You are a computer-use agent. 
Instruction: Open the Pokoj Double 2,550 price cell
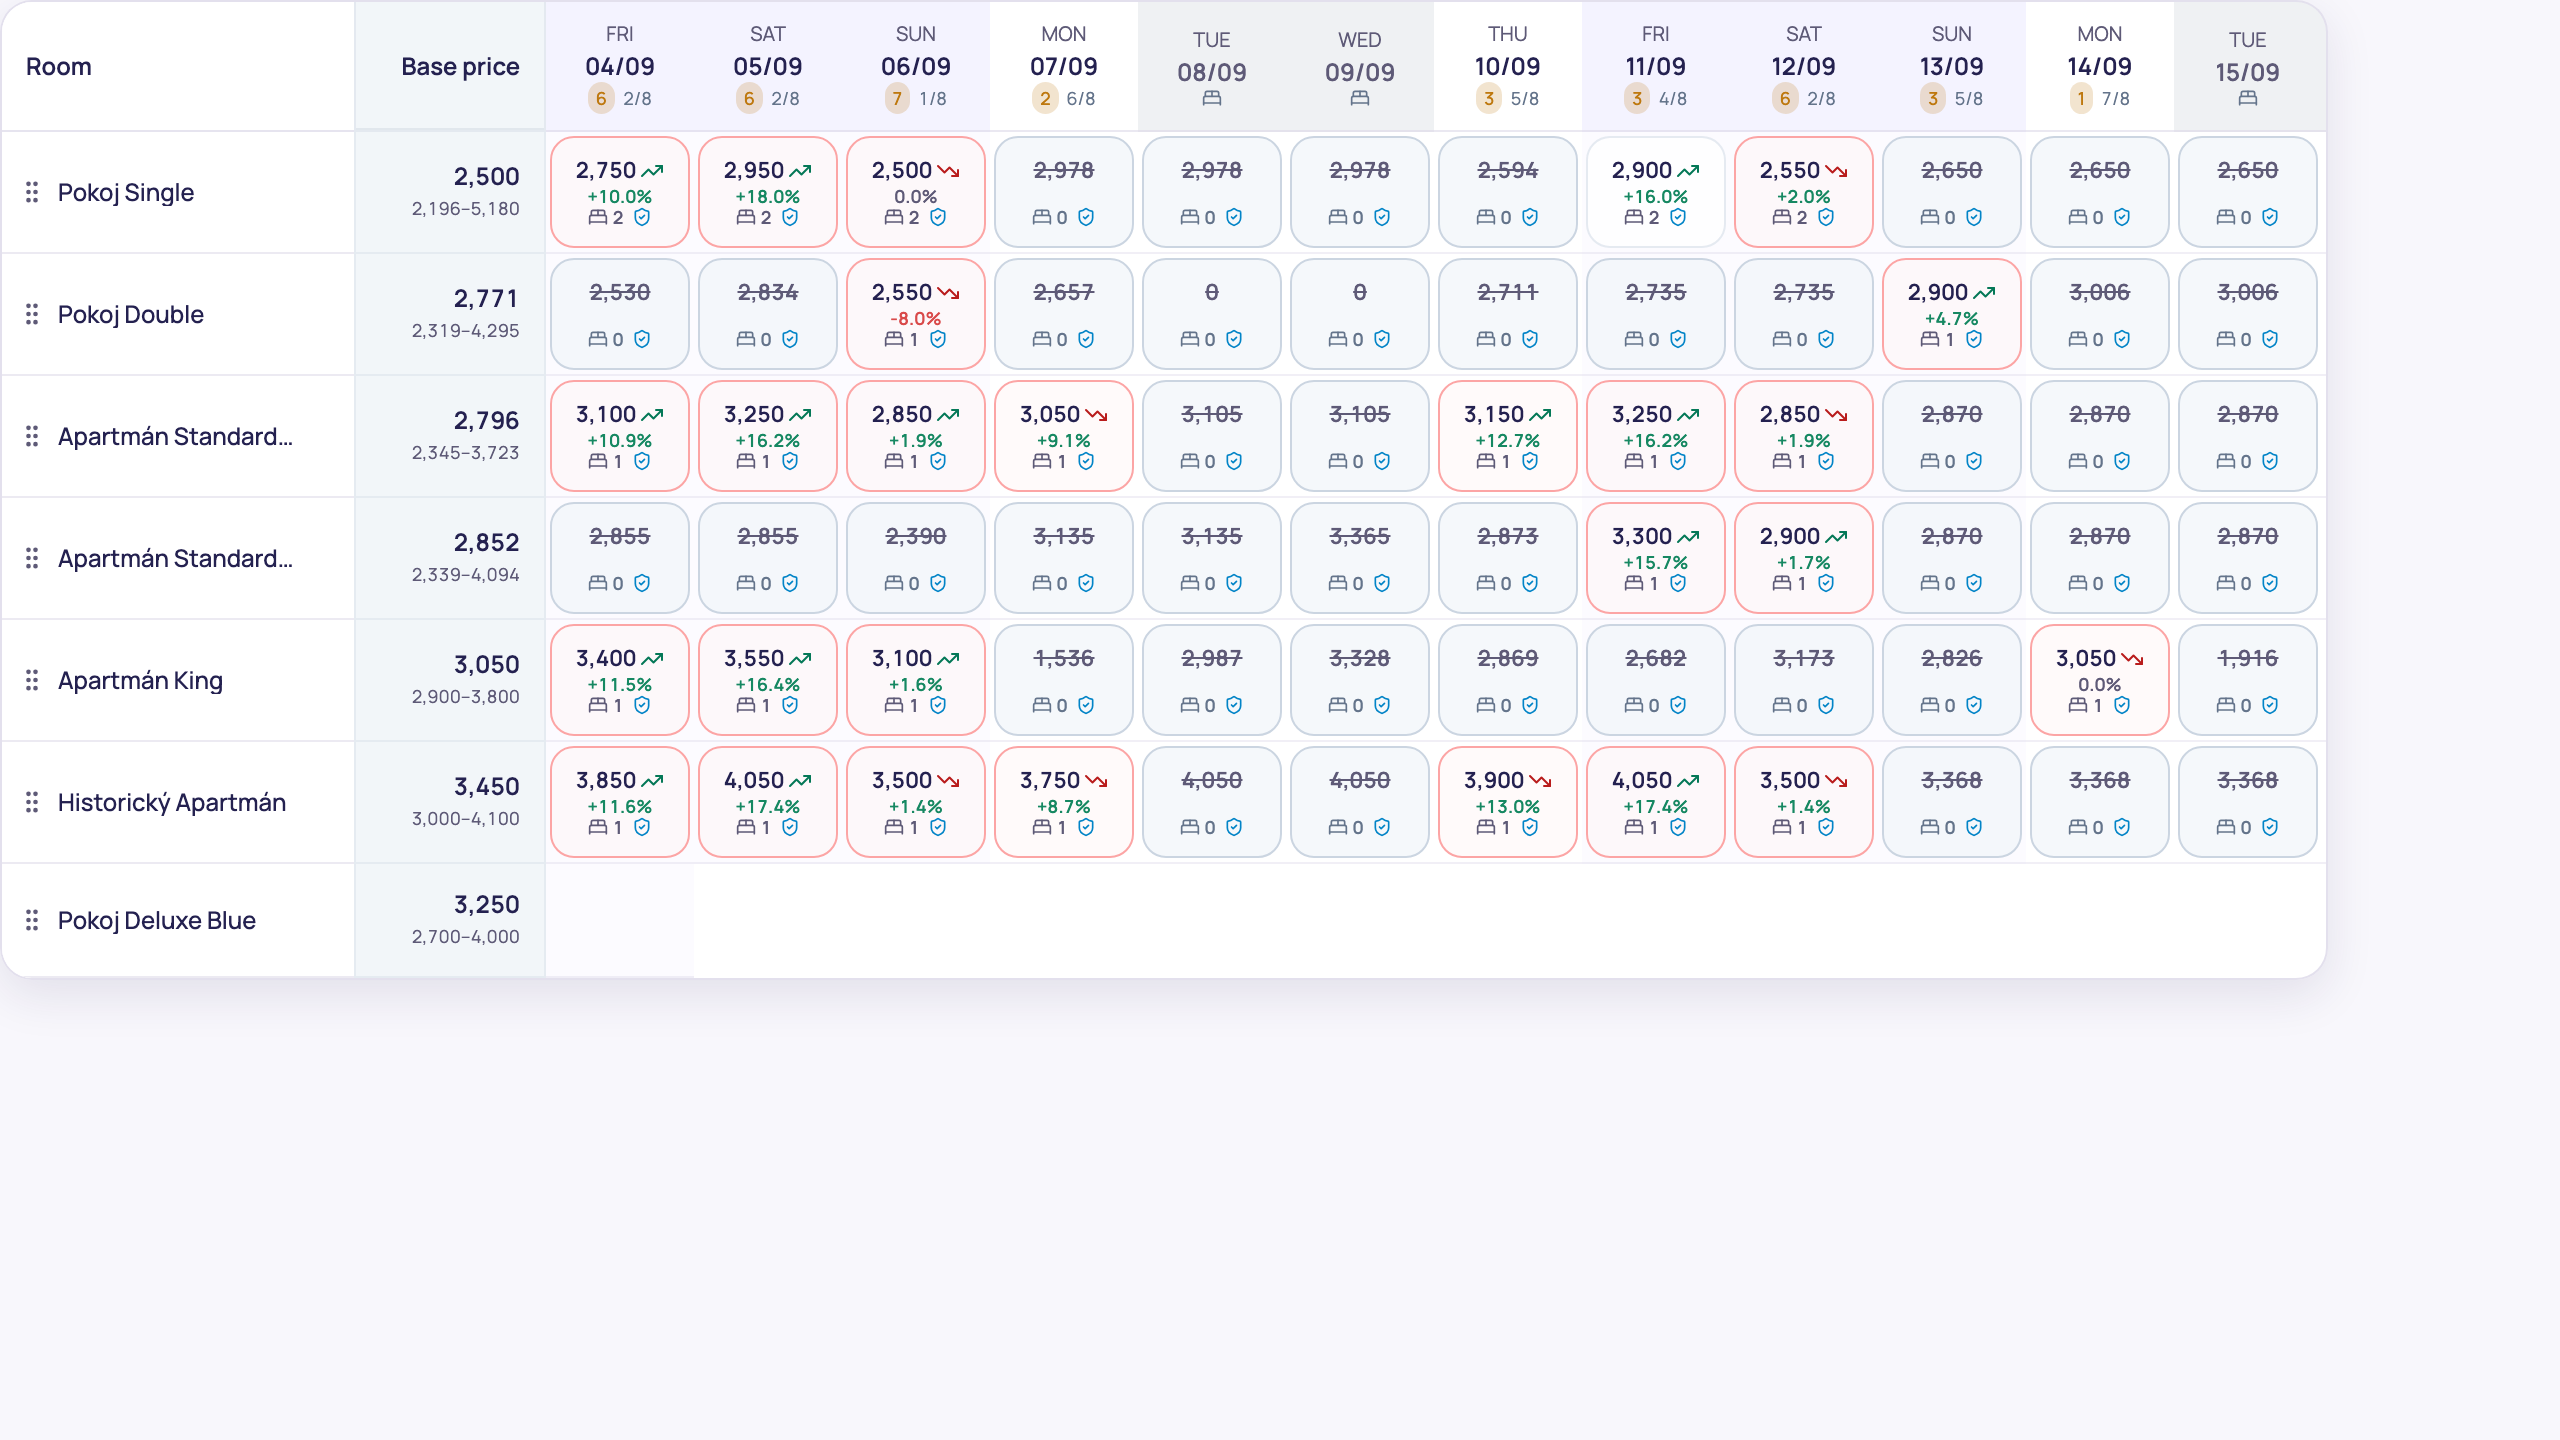(x=916, y=314)
